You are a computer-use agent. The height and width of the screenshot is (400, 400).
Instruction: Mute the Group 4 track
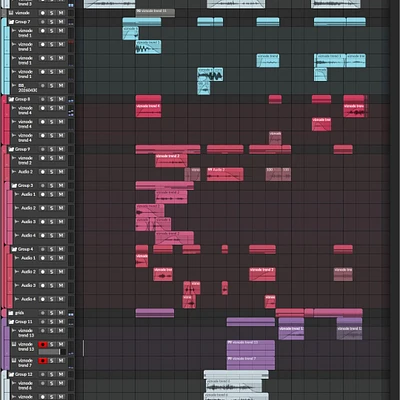(x=61, y=249)
